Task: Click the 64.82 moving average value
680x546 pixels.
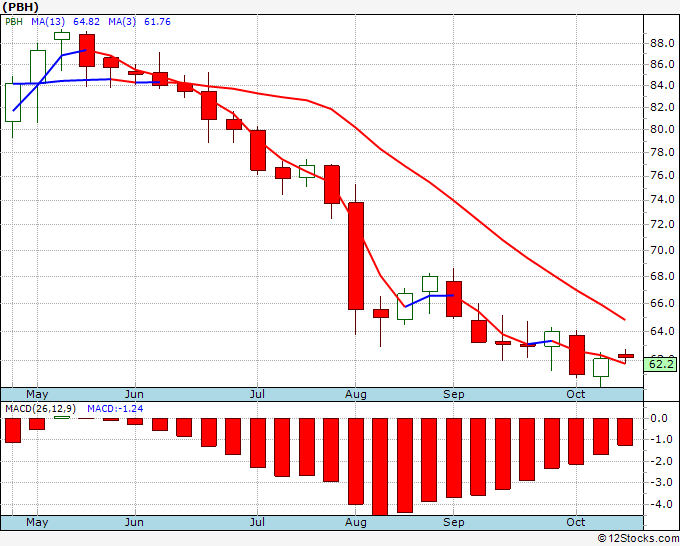Action: pyautogui.click(x=86, y=22)
